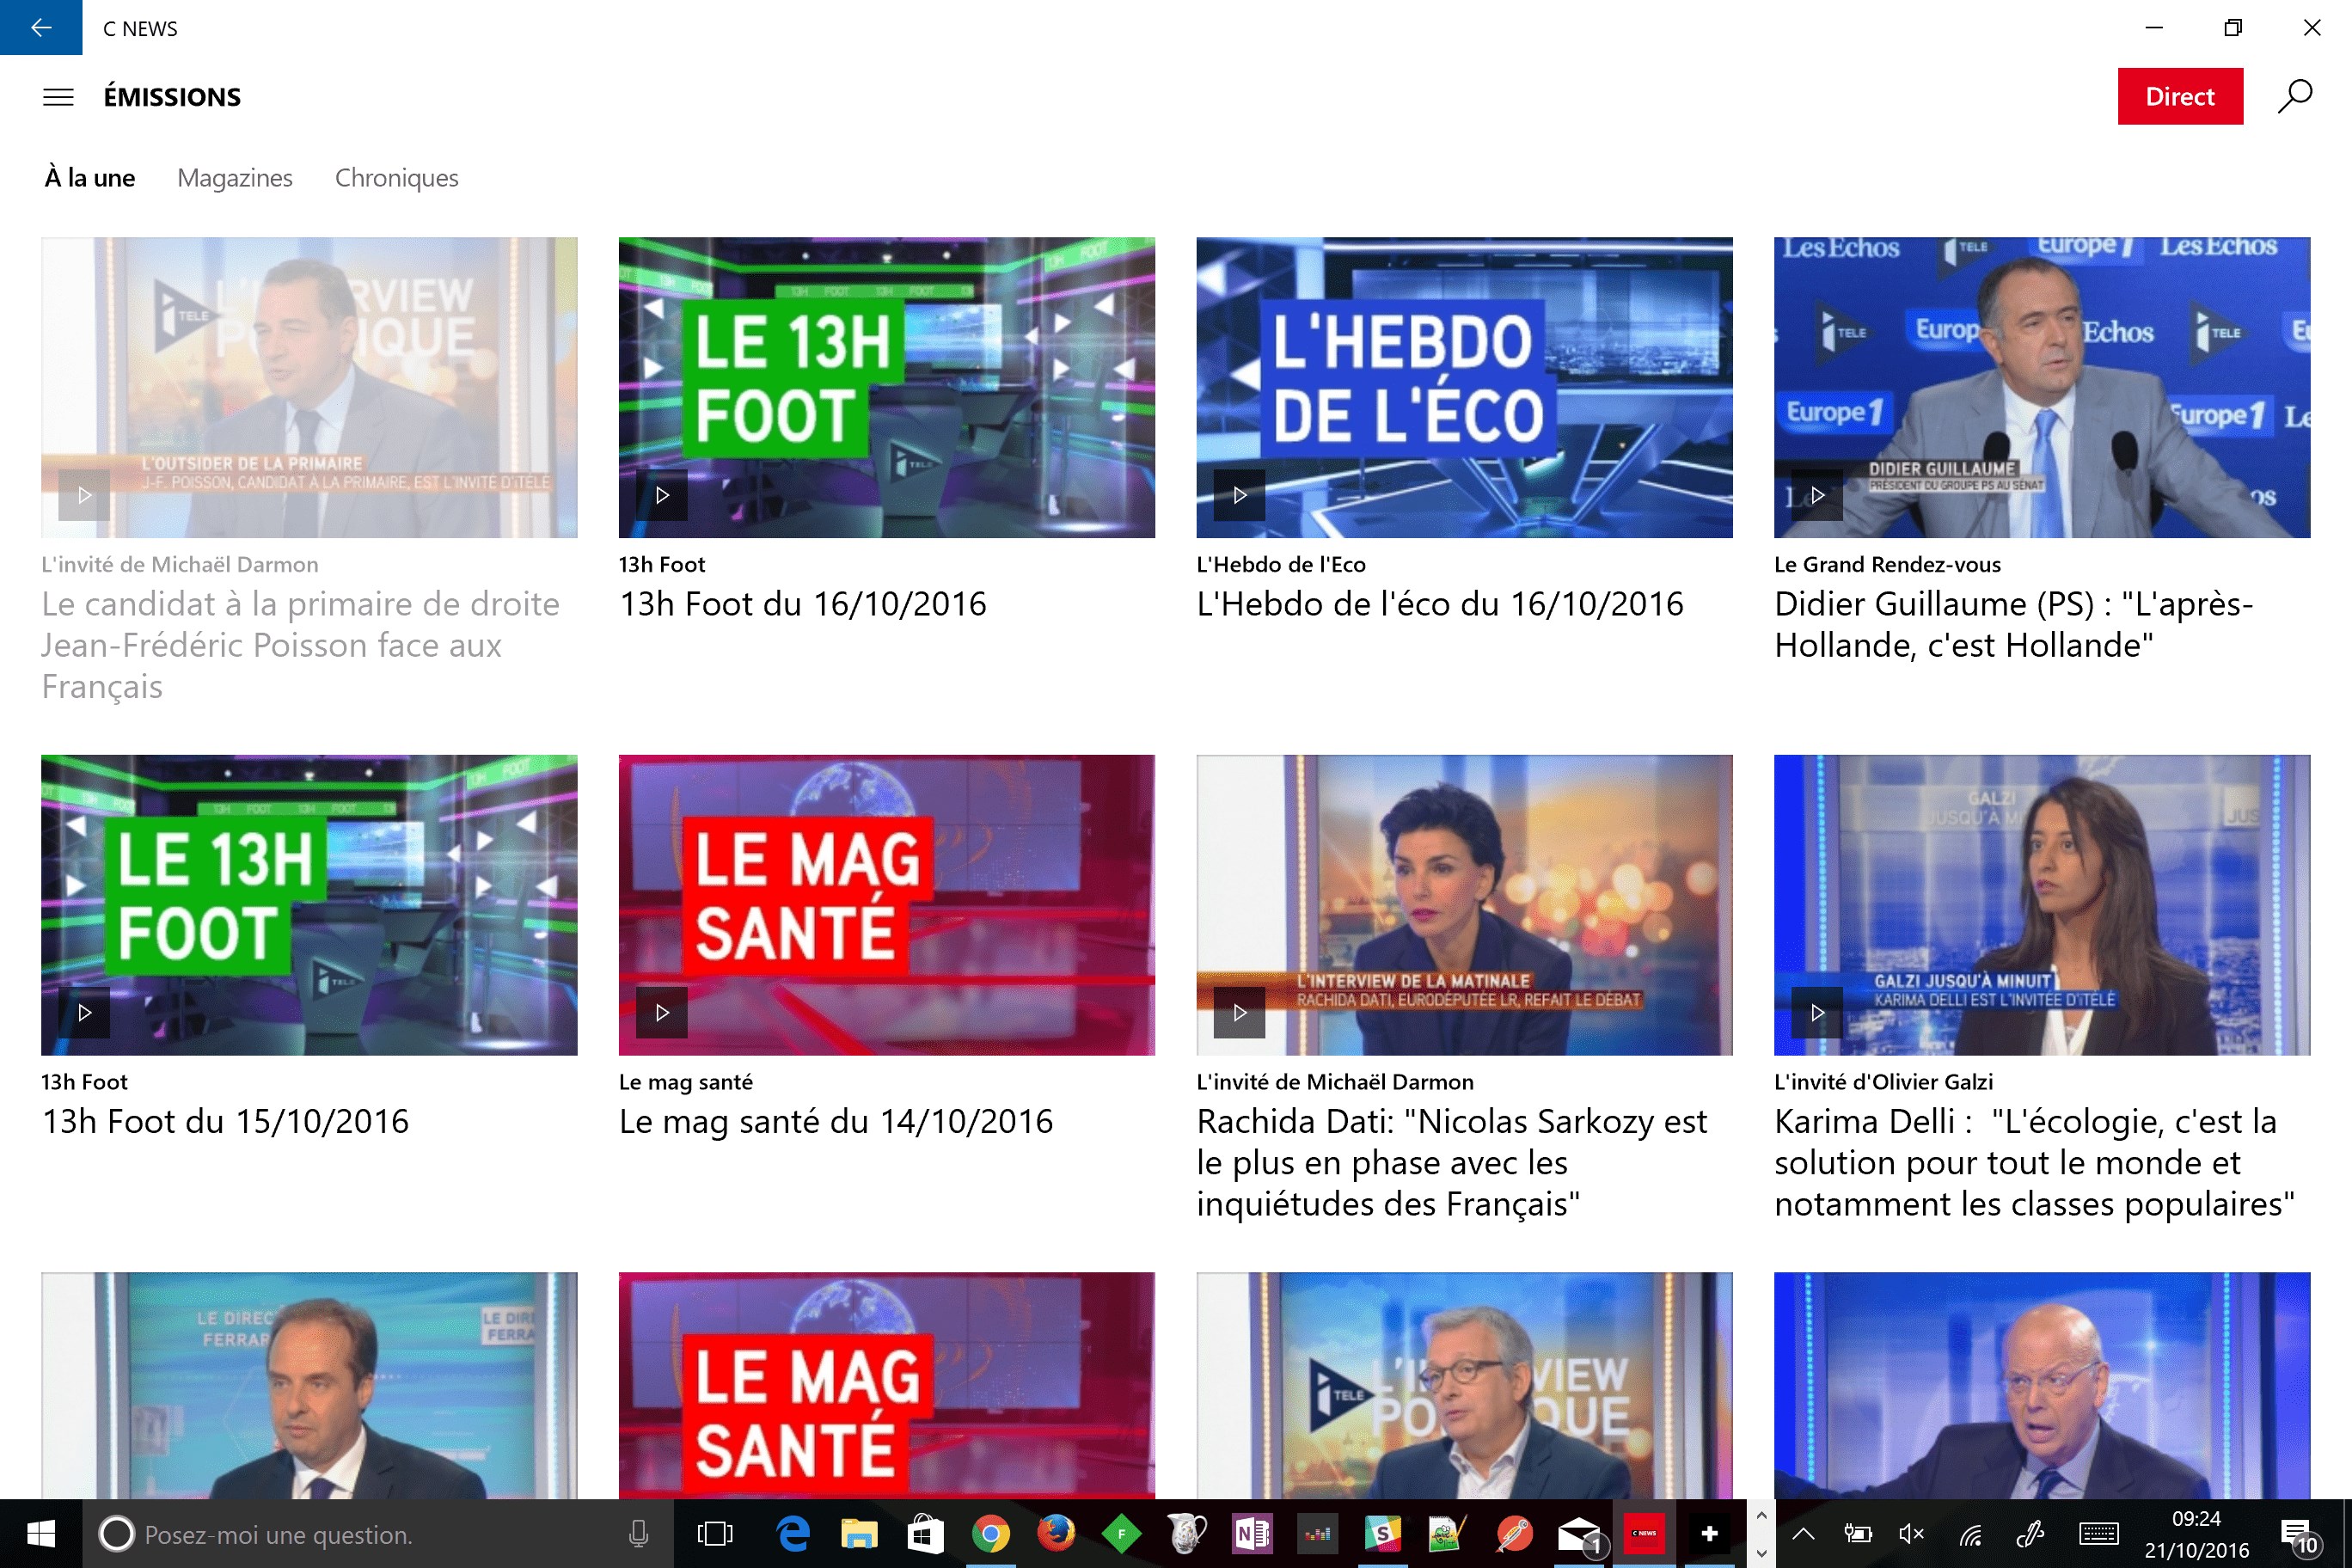Toggle the muted volume icon in tray
2352x1568 pixels.
point(1911,1534)
